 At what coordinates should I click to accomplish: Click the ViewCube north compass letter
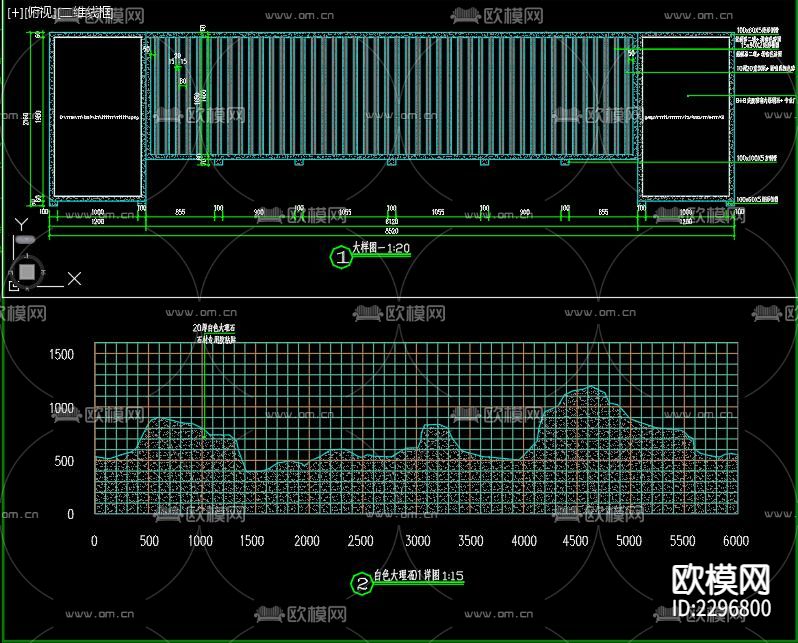tap(26, 256)
